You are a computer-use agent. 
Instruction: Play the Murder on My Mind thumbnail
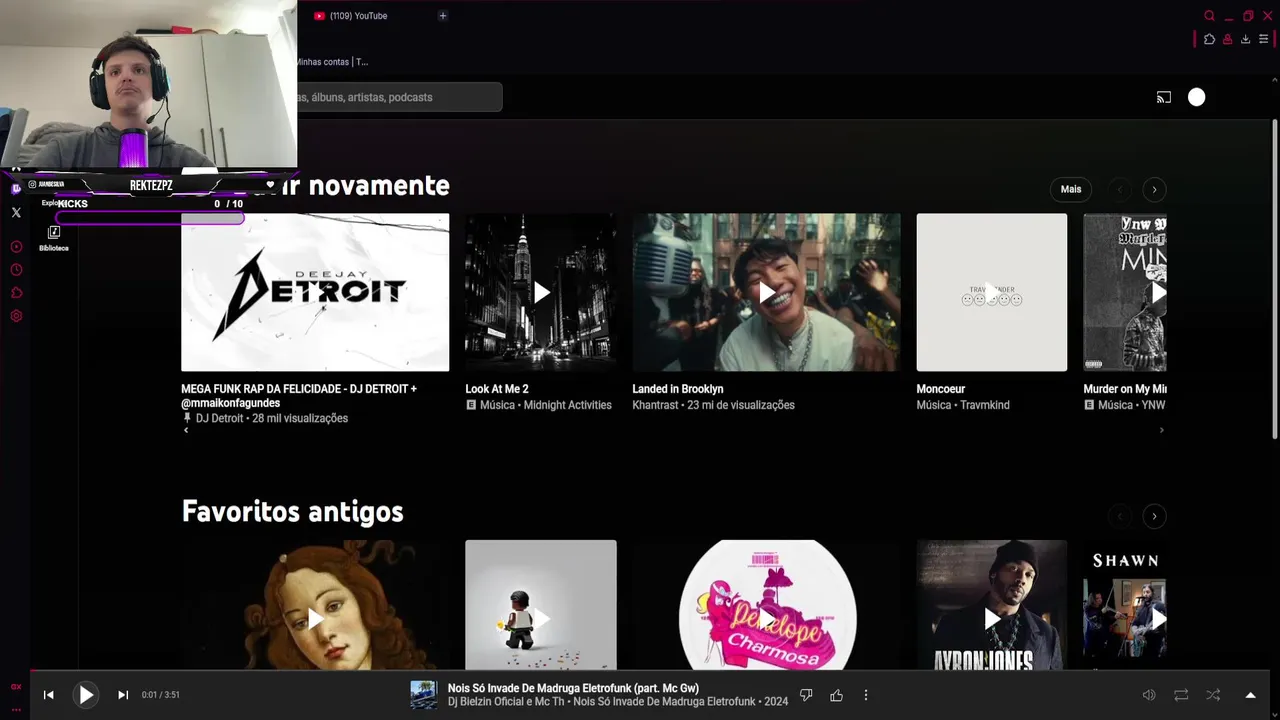[x=1125, y=292]
